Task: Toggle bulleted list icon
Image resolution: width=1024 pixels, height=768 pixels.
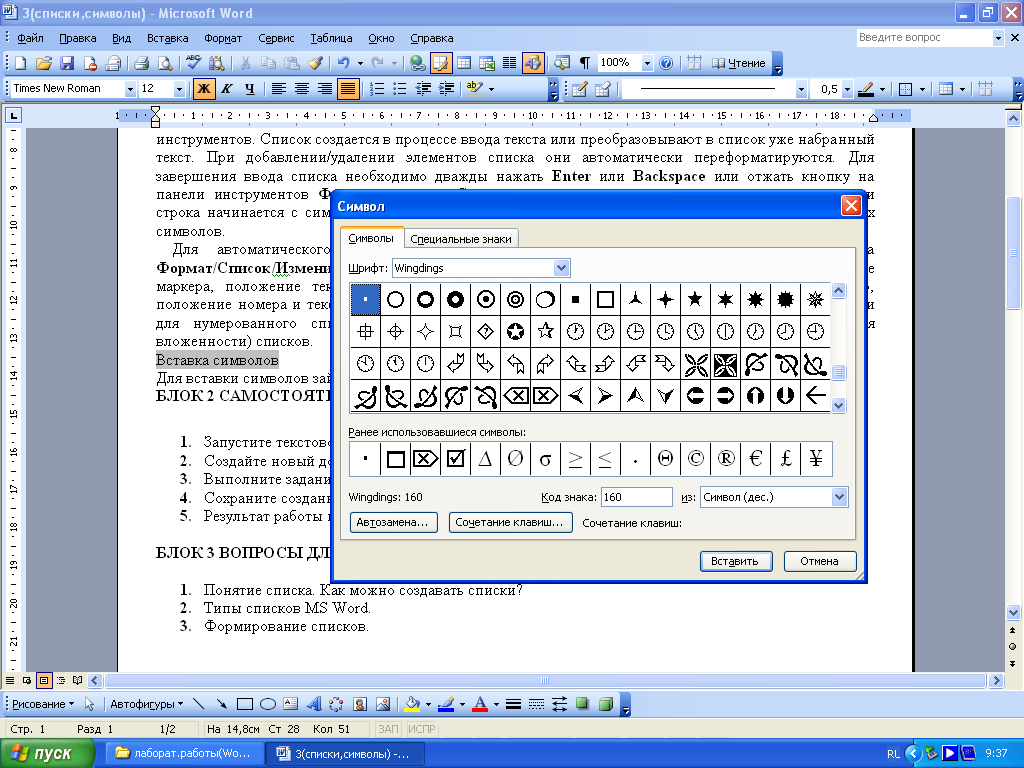Action: tap(400, 89)
